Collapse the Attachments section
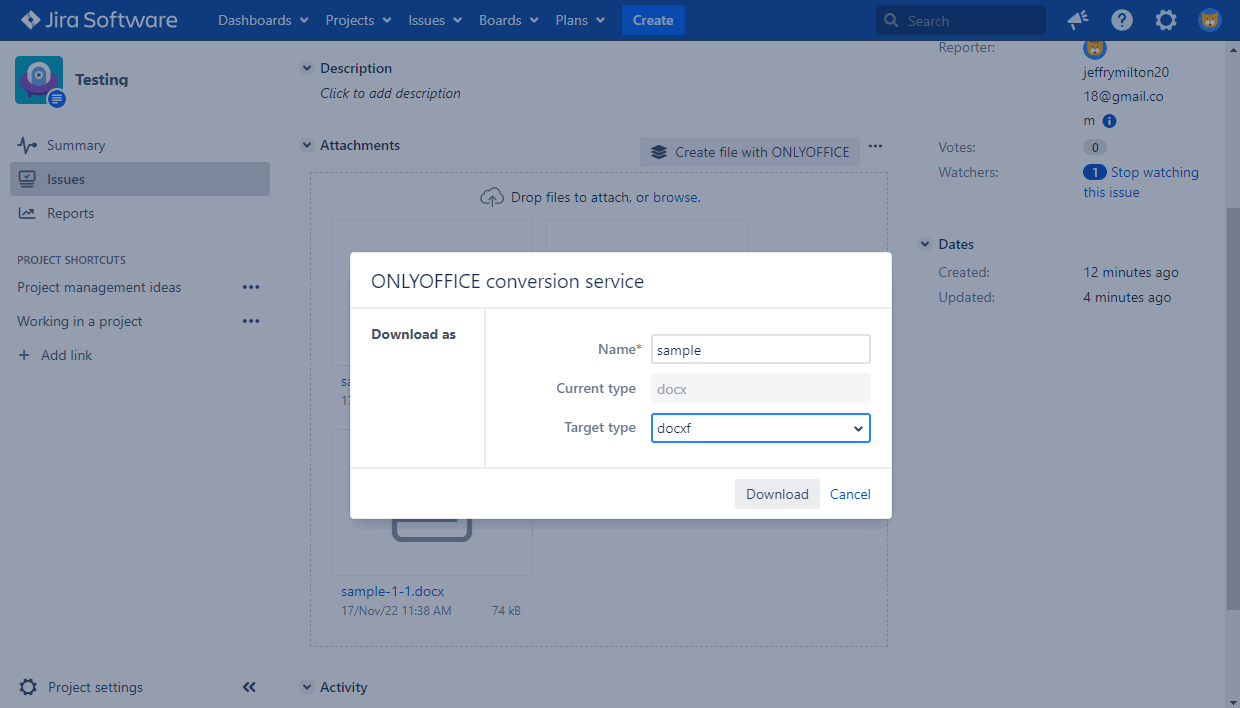The height and width of the screenshot is (708, 1240). [307, 145]
